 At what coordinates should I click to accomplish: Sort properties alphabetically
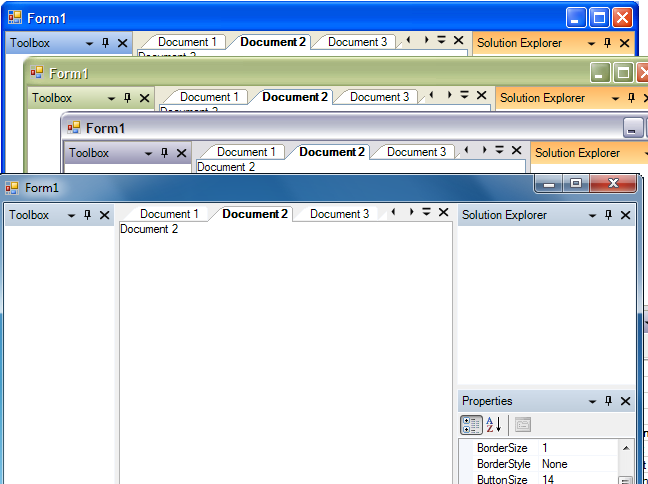(494, 425)
